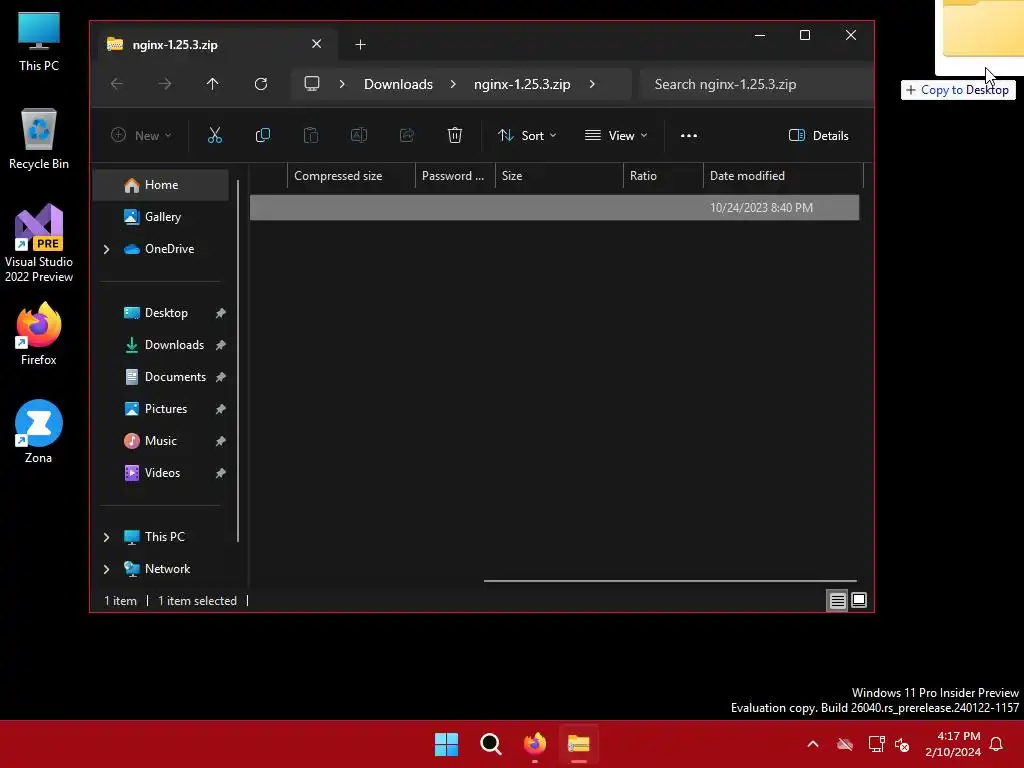This screenshot has height=768, width=1024.
Task: Sort by Date modified column
Action: click(783, 176)
